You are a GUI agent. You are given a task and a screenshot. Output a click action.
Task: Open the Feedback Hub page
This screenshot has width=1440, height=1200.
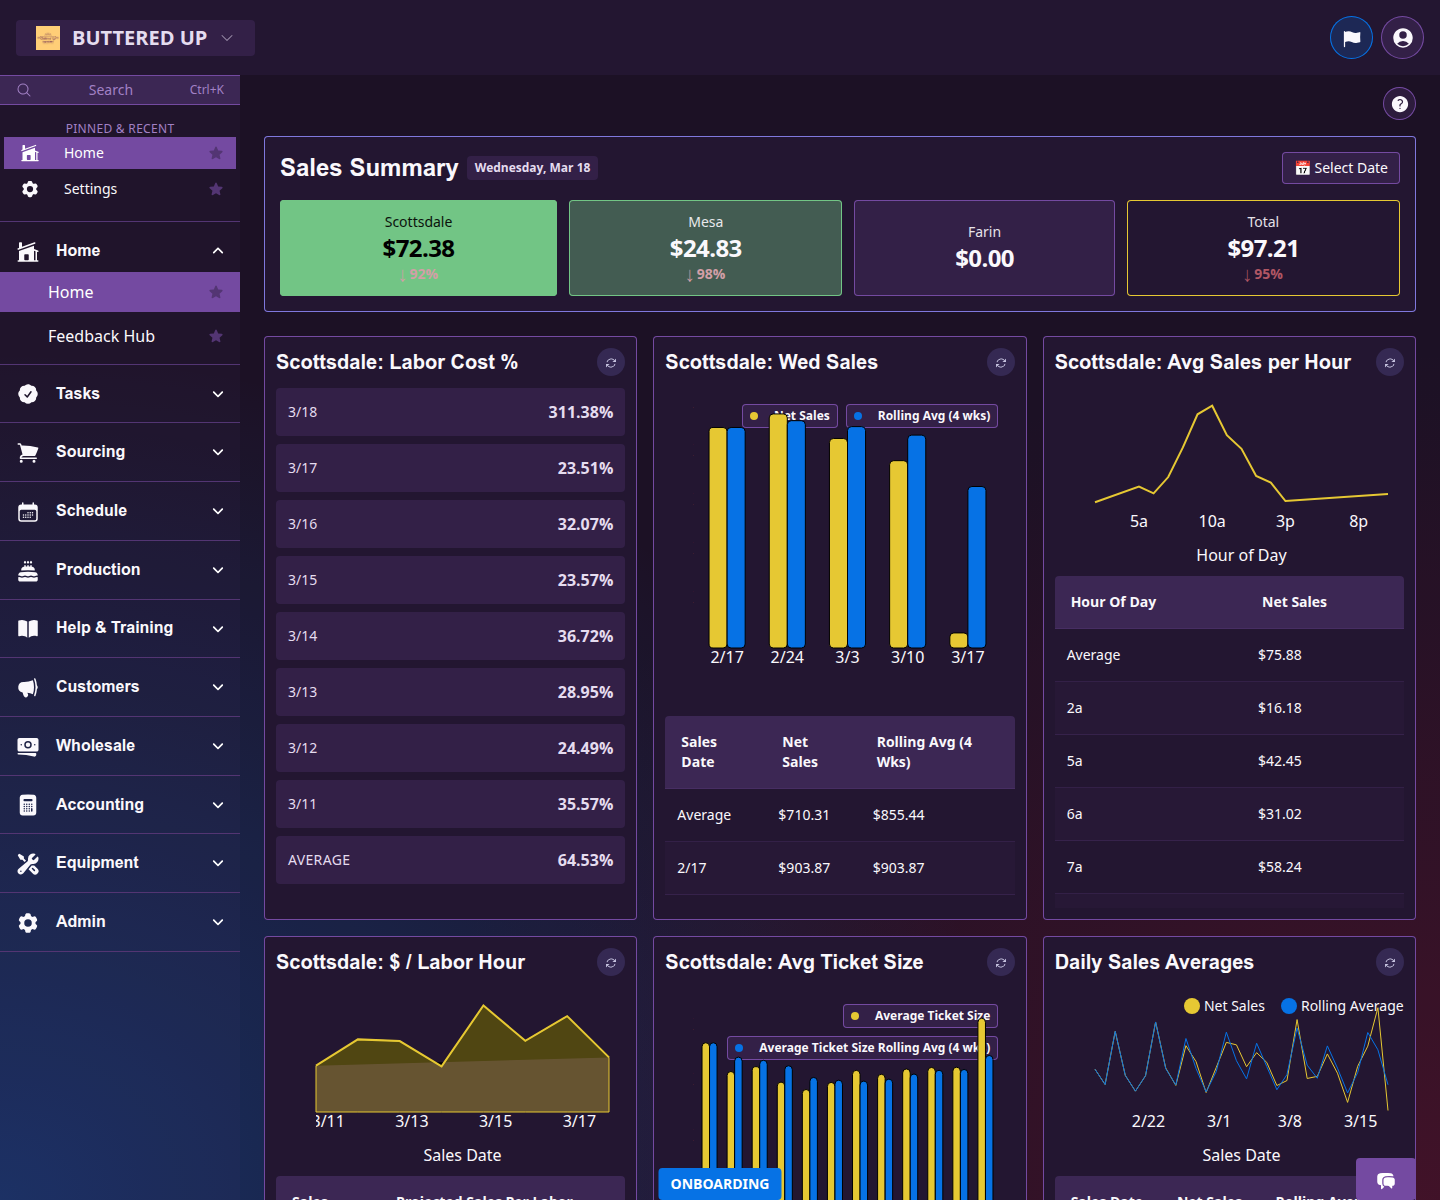click(x=101, y=337)
